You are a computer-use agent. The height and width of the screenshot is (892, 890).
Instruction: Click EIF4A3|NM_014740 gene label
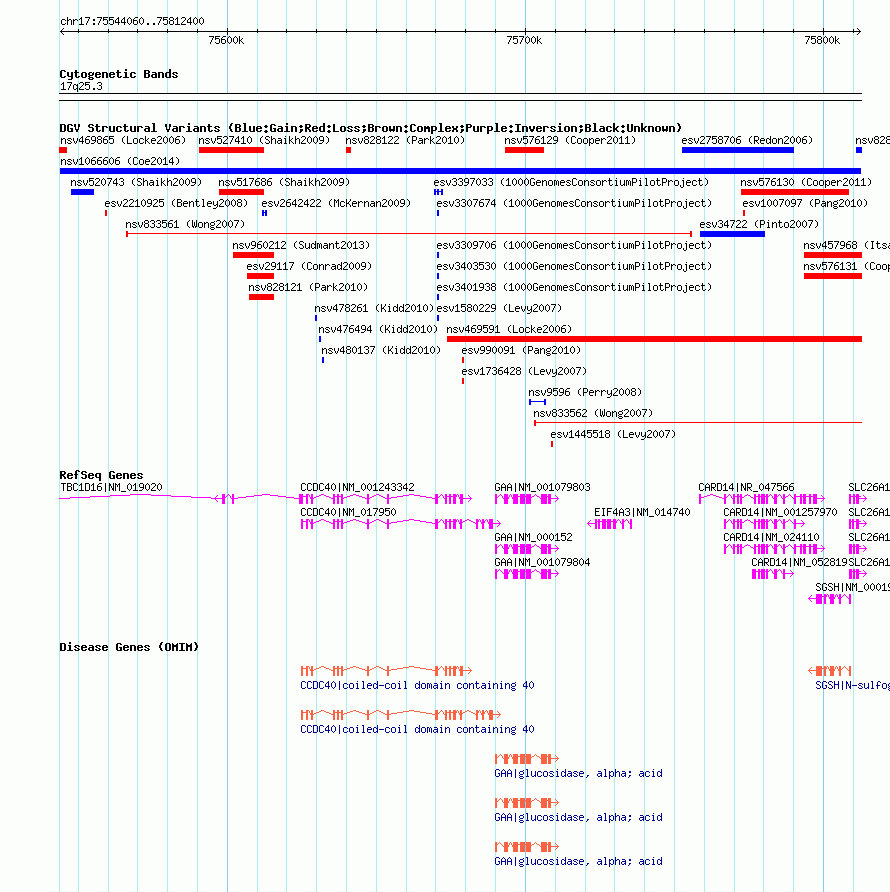pyautogui.click(x=642, y=513)
